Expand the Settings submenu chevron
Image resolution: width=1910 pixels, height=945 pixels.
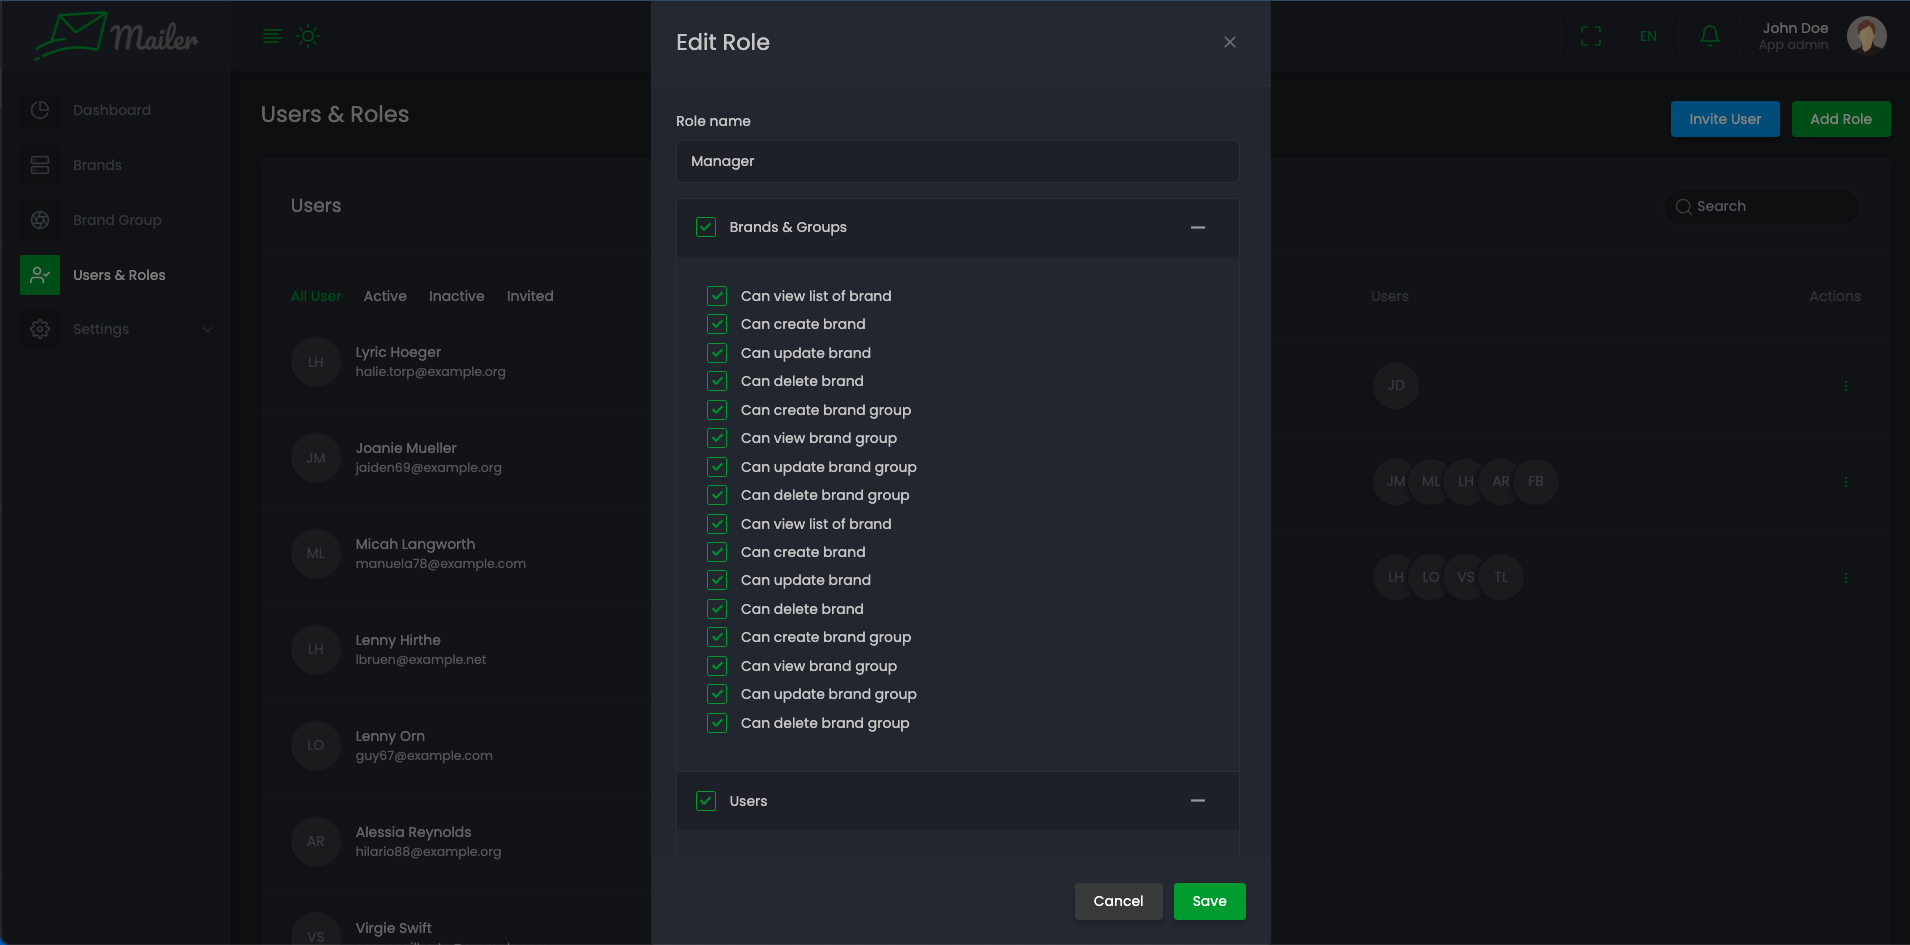coord(207,329)
